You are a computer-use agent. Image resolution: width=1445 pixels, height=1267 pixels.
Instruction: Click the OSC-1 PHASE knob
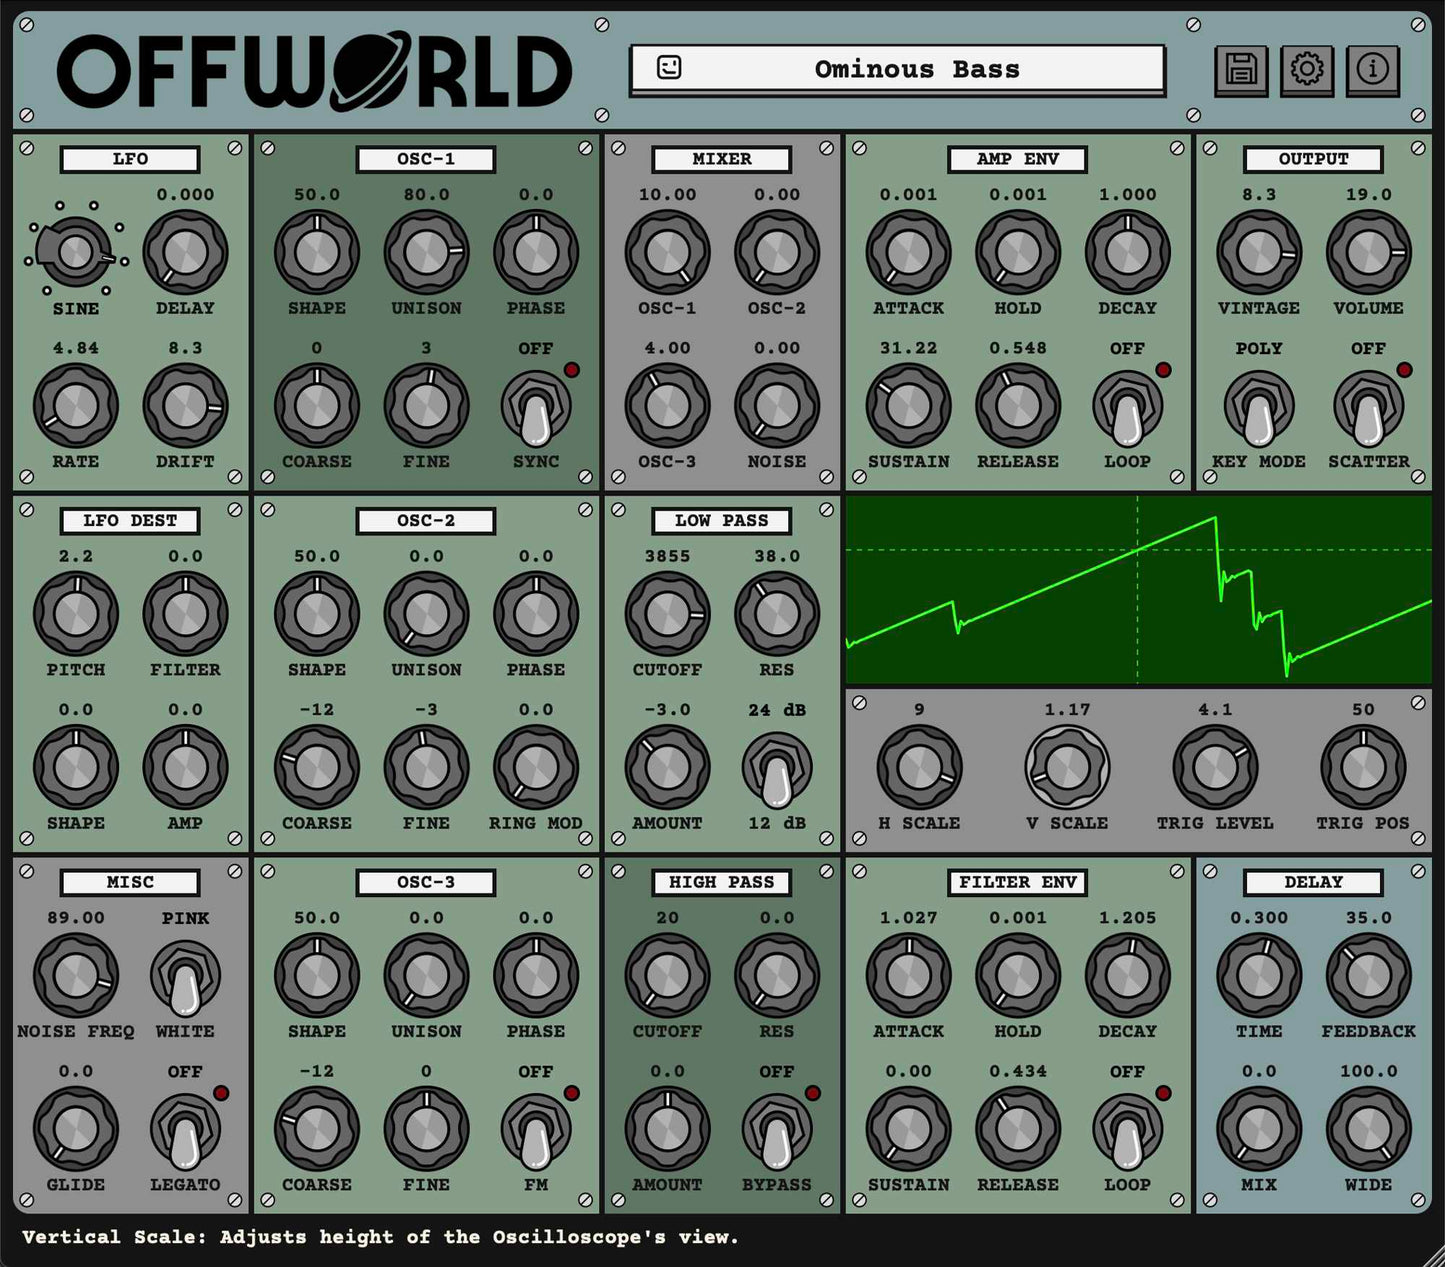[x=536, y=252]
